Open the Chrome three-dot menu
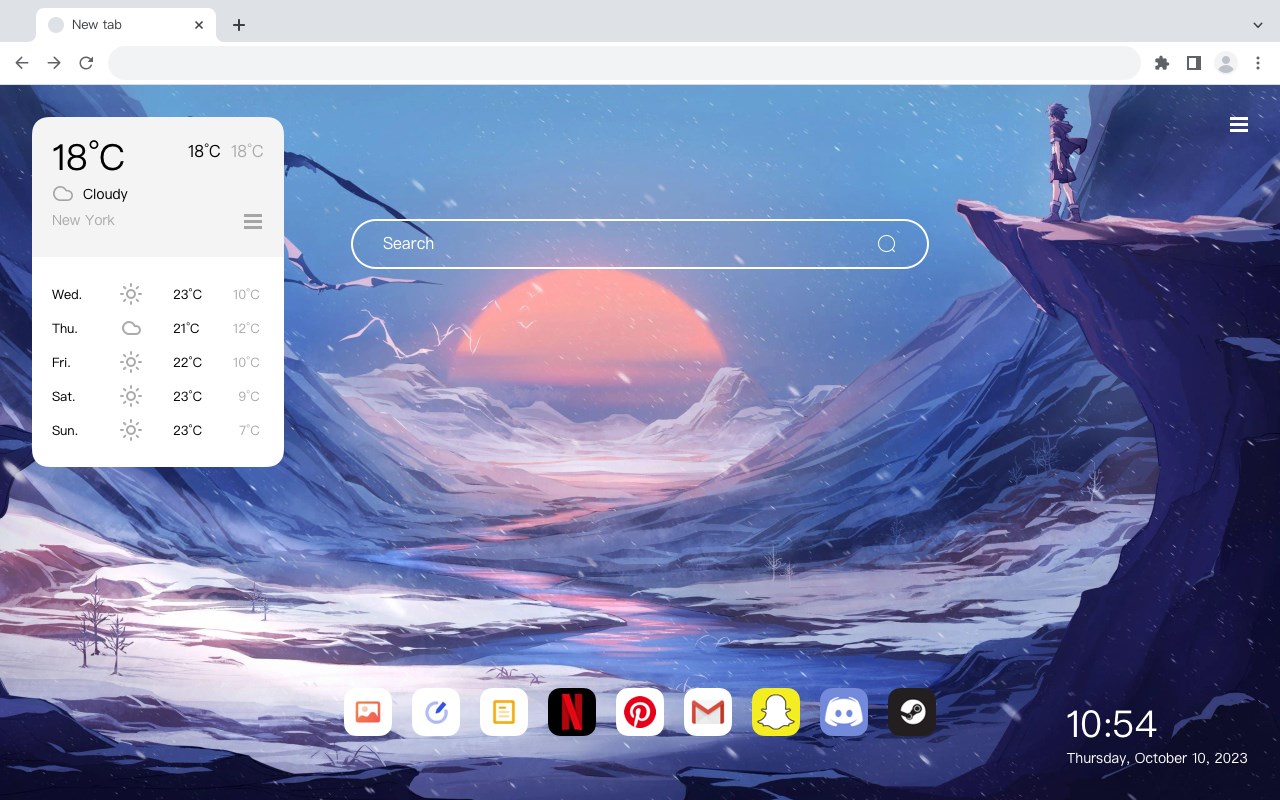The image size is (1280, 800). coord(1258,63)
